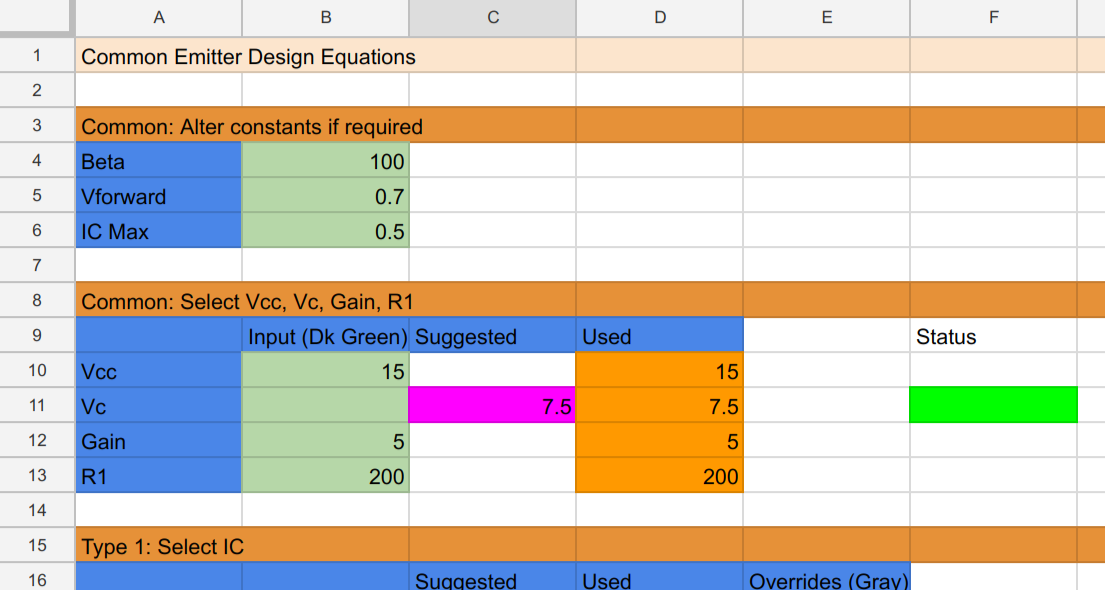
Task: Select column F header
Action: pyautogui.click(x=993, y=18)
